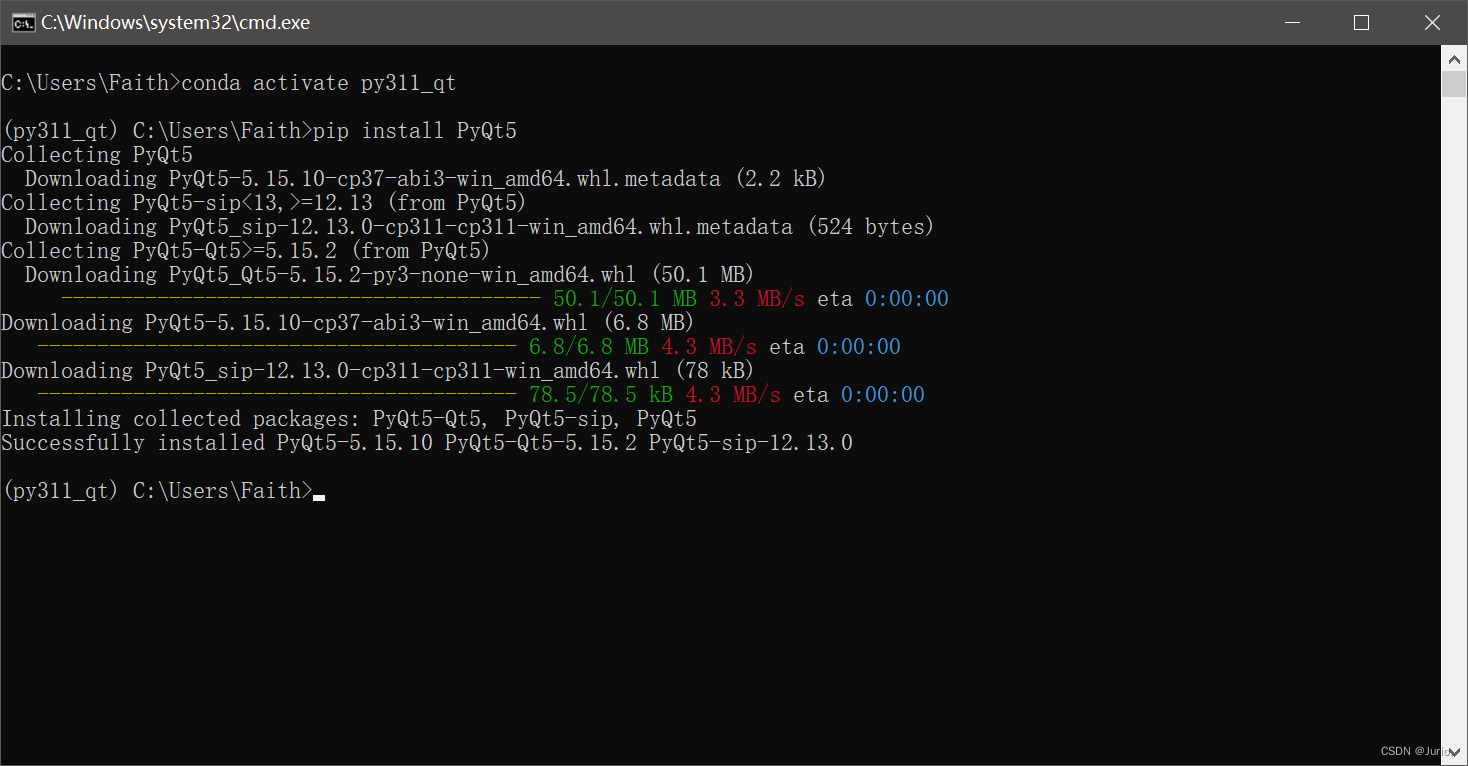
Task: Click the 6.8/6.8 MB progress bar
Action: click(277, 347)
